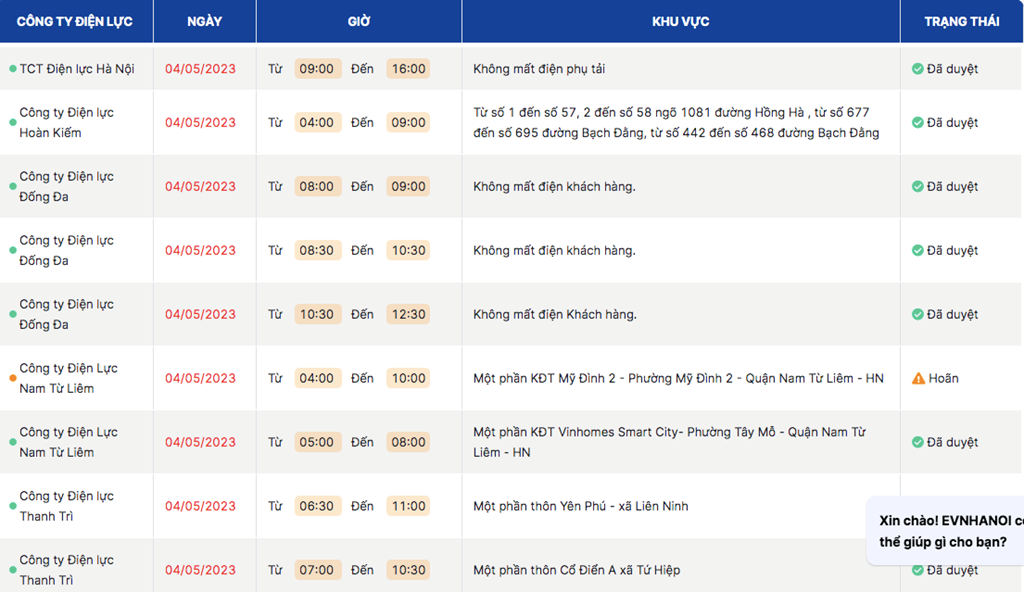Click the 06:30 start time for Yên Phú row
1024x592 pixels.
point(317,506)
